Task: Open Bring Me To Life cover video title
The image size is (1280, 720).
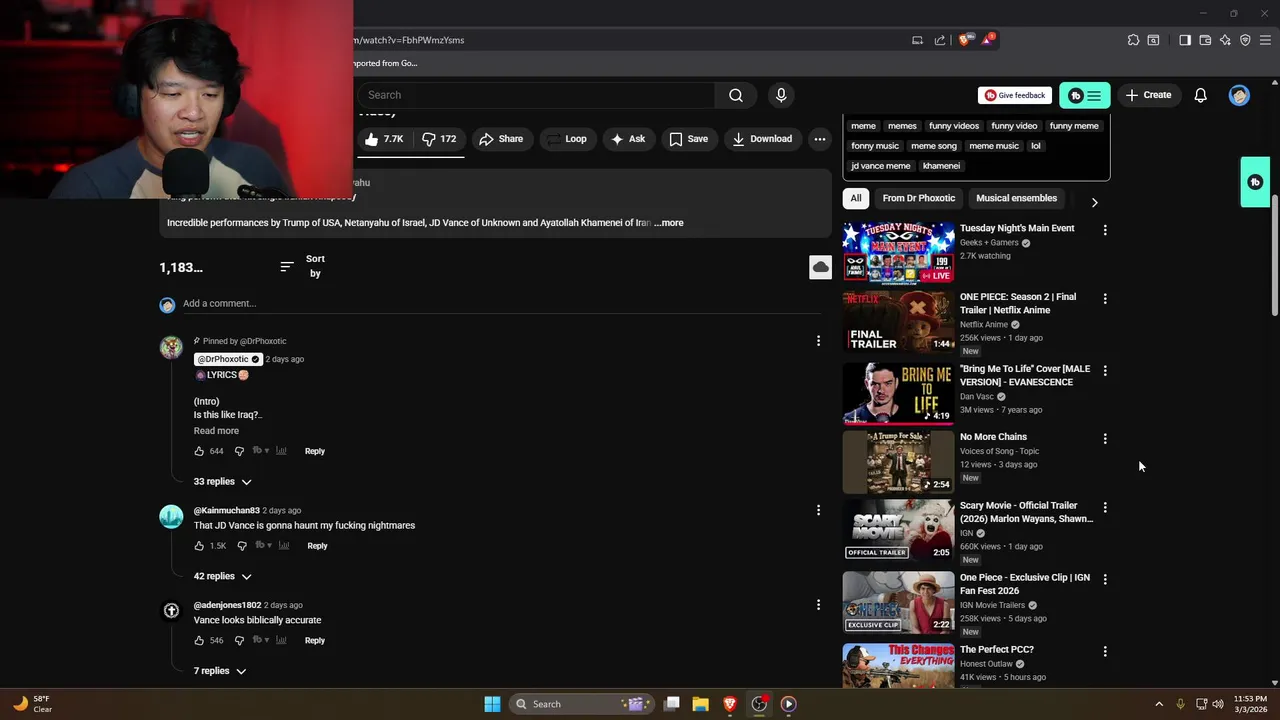Action: [x=1025, y=375]
